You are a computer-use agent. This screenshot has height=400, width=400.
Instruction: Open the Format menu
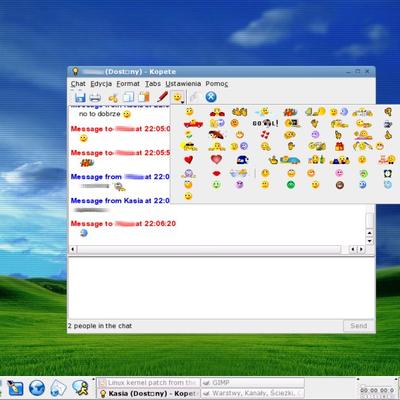tap(128, 84)
